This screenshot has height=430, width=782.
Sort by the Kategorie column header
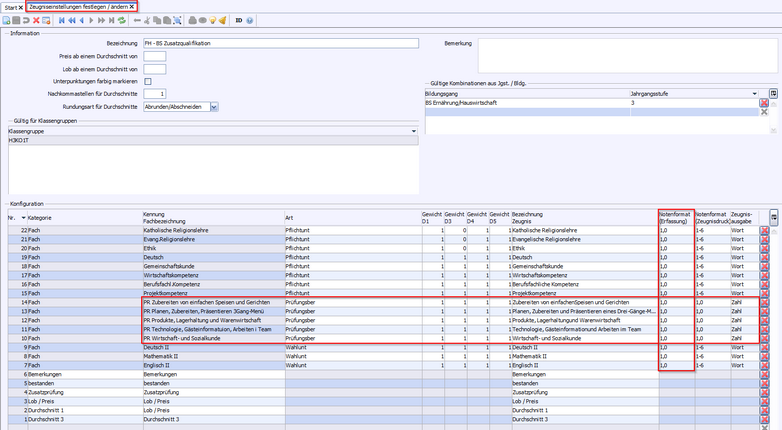coord(40,217)
